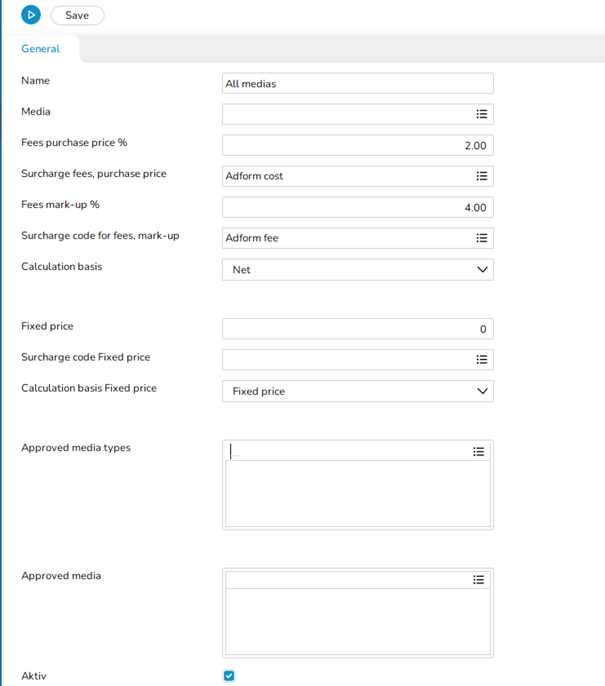Open list picker for Adform fee surcharge code
The height and width of the screenshot is (686, 605).
[481, 238]
